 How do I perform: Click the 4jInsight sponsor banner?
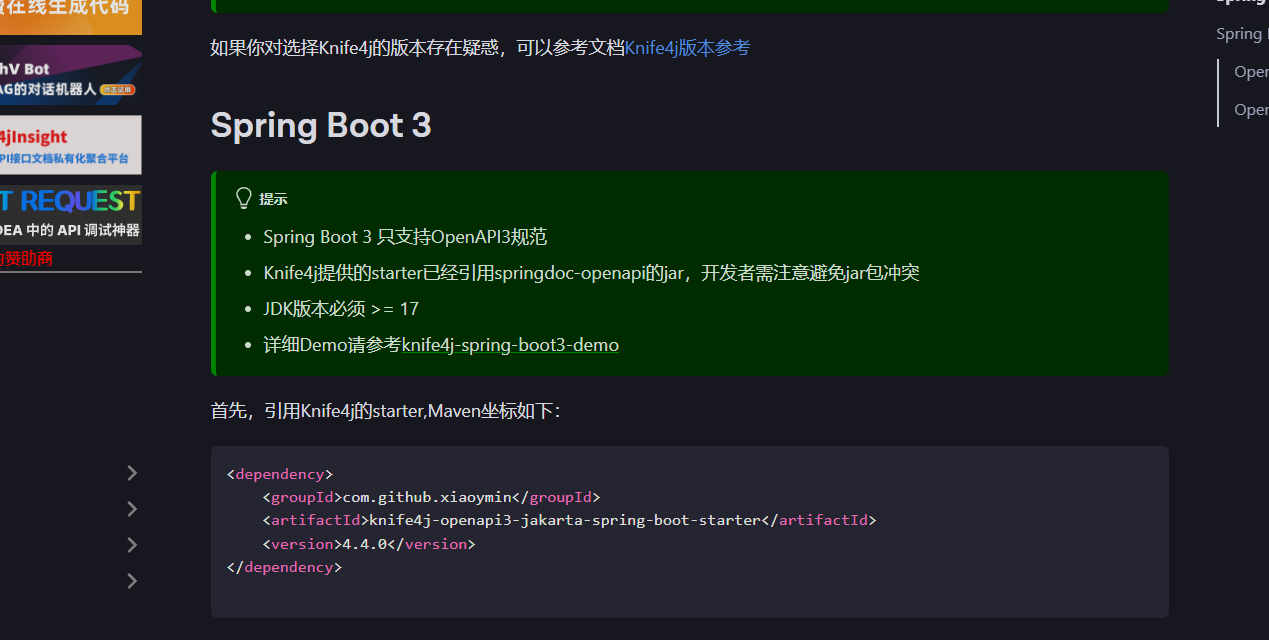pyautogui.click(x=71, y=144)
